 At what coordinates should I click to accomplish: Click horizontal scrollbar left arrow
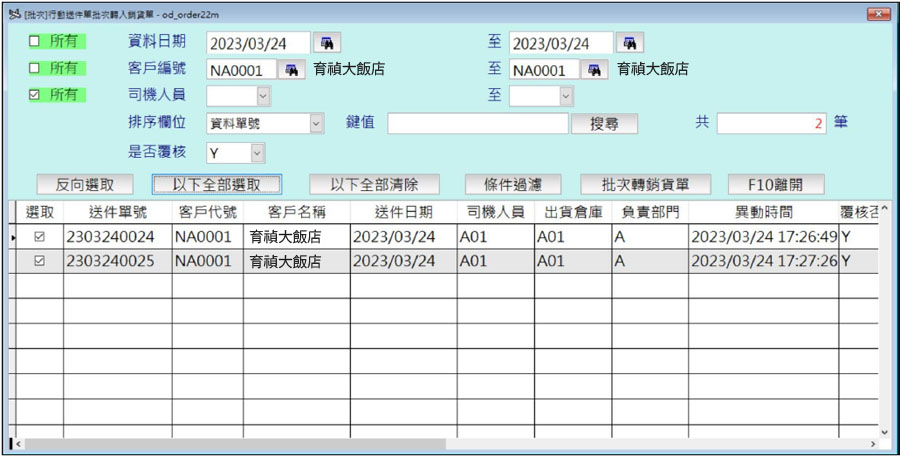[x=18, y=444]
